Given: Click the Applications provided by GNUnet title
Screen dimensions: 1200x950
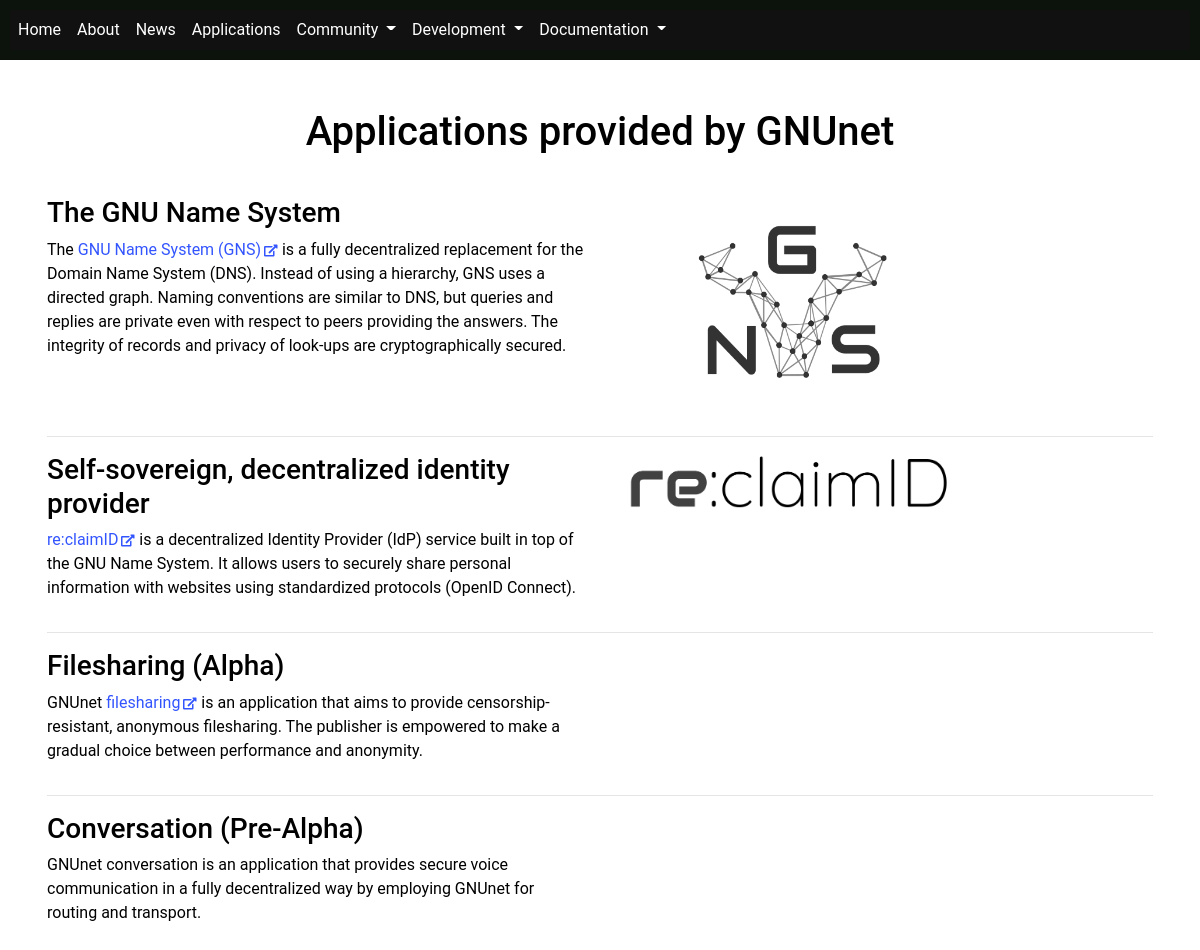Looking at the screenshot, I should [600, 131].
